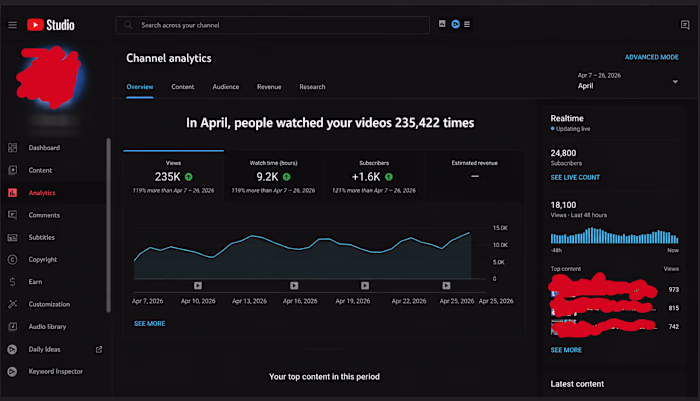This screenshot has height=401, width=700.
Task: Click the top content row with 973 views
Action: point(615,289)
